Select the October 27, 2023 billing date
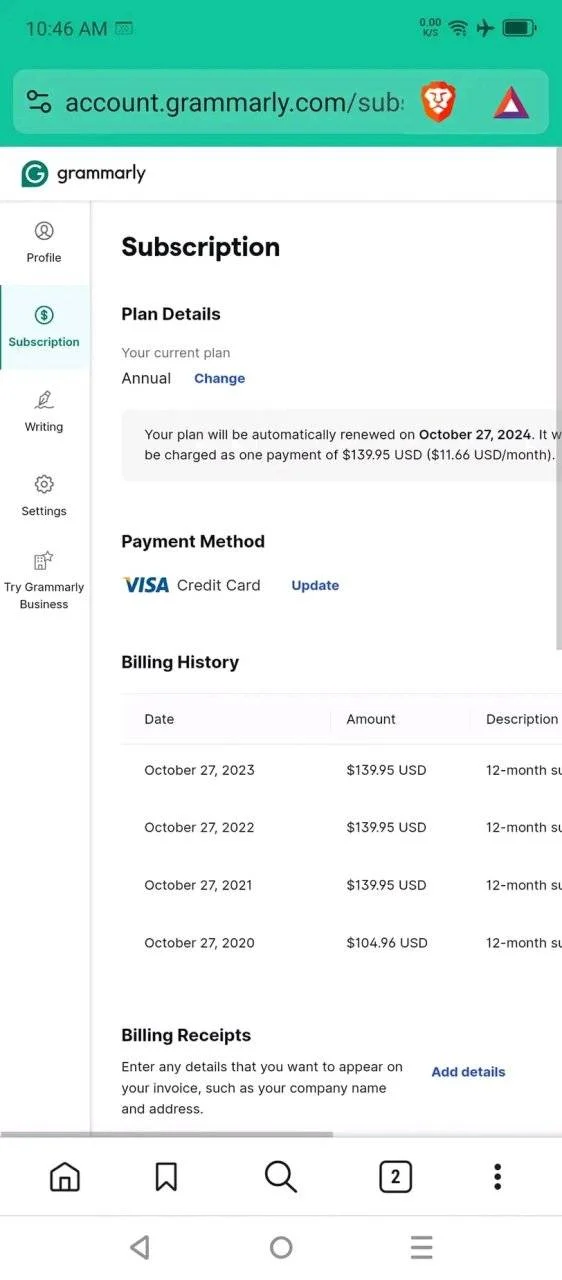The width and height of the screenshot is (562, 1280). tap(199, 770)
